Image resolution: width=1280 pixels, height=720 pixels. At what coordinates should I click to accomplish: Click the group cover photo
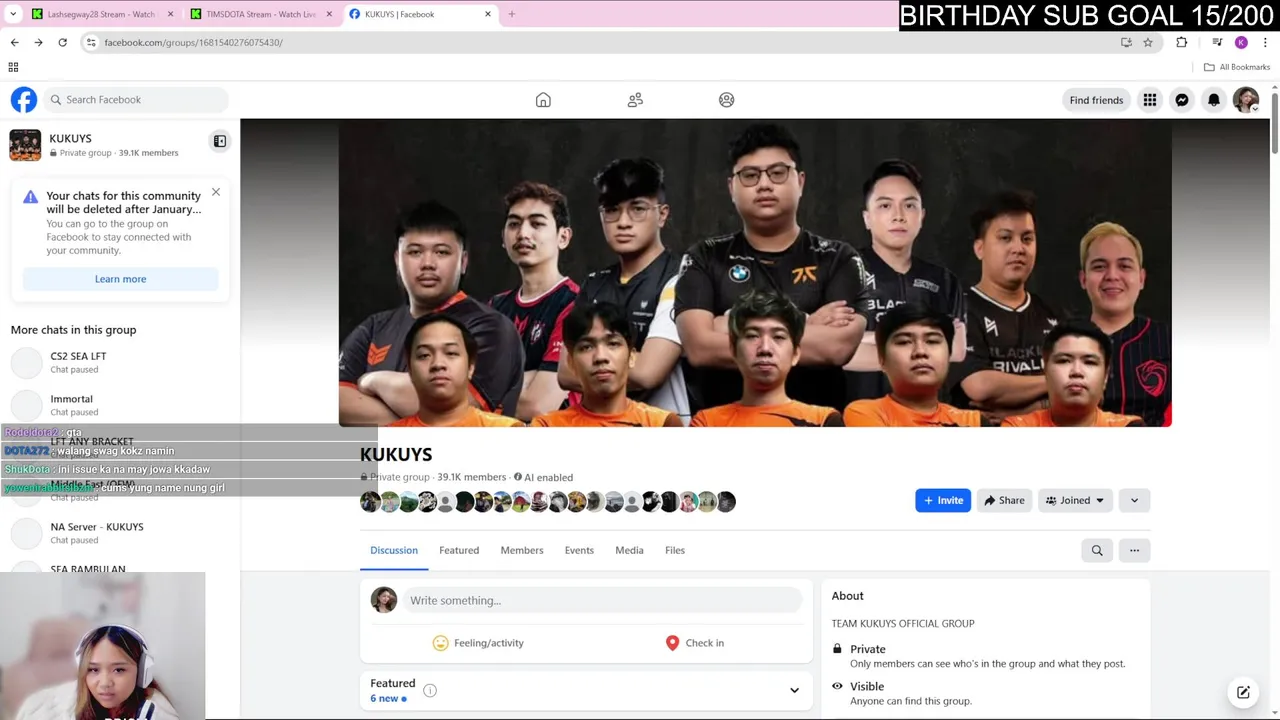(x=755, y=273)
